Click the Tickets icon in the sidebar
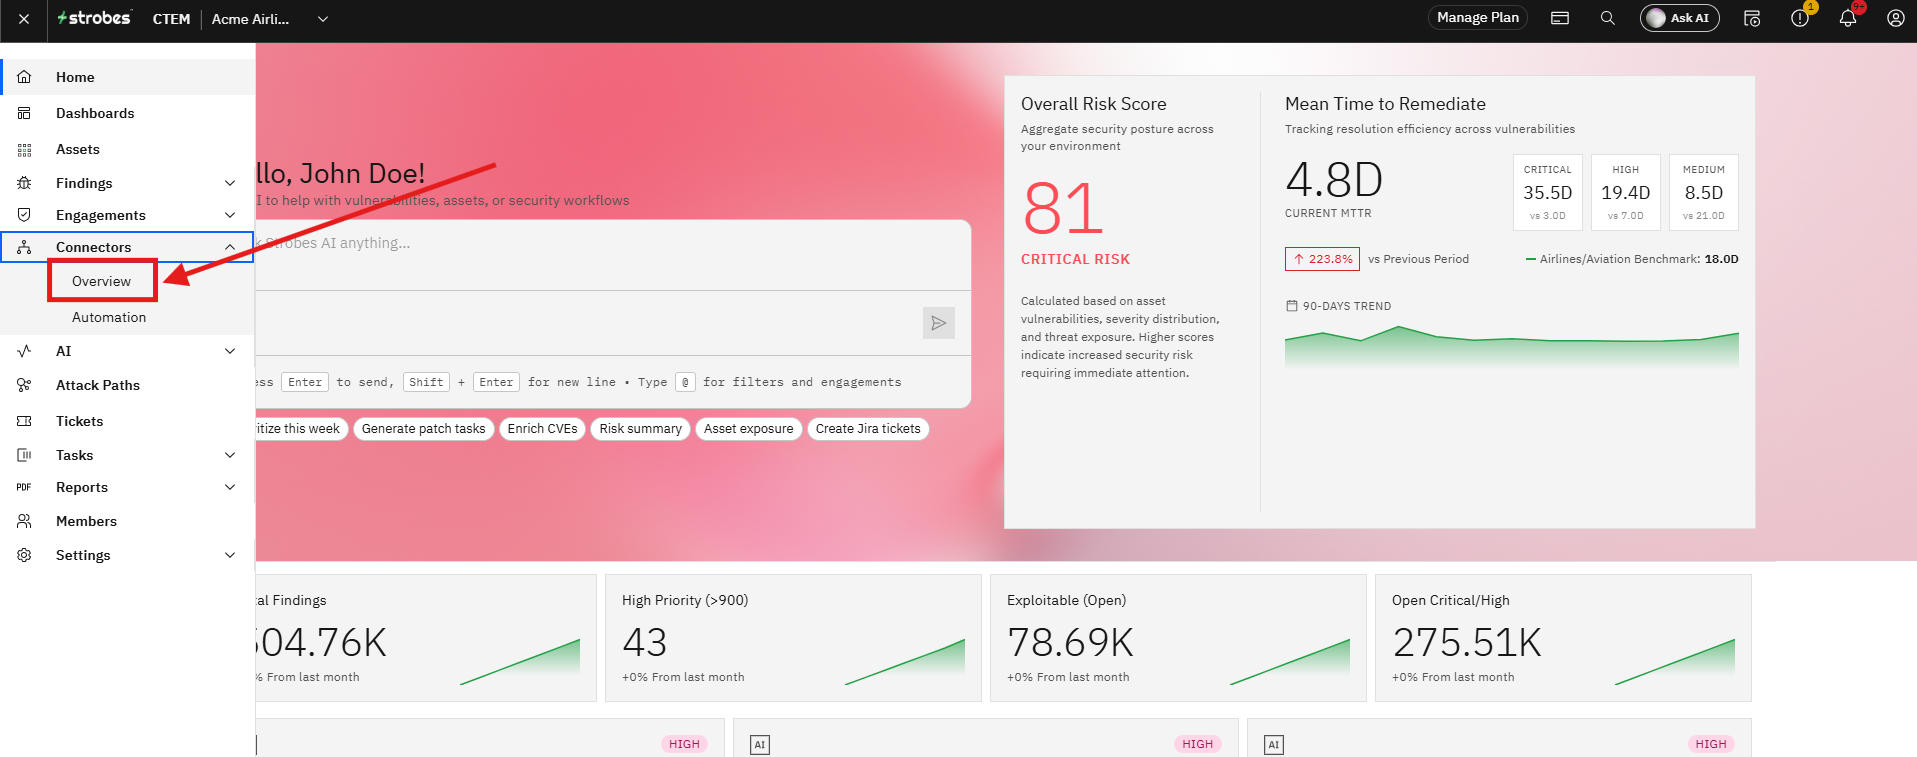The width and height of the screenshot is (1917, 757). 24,421
